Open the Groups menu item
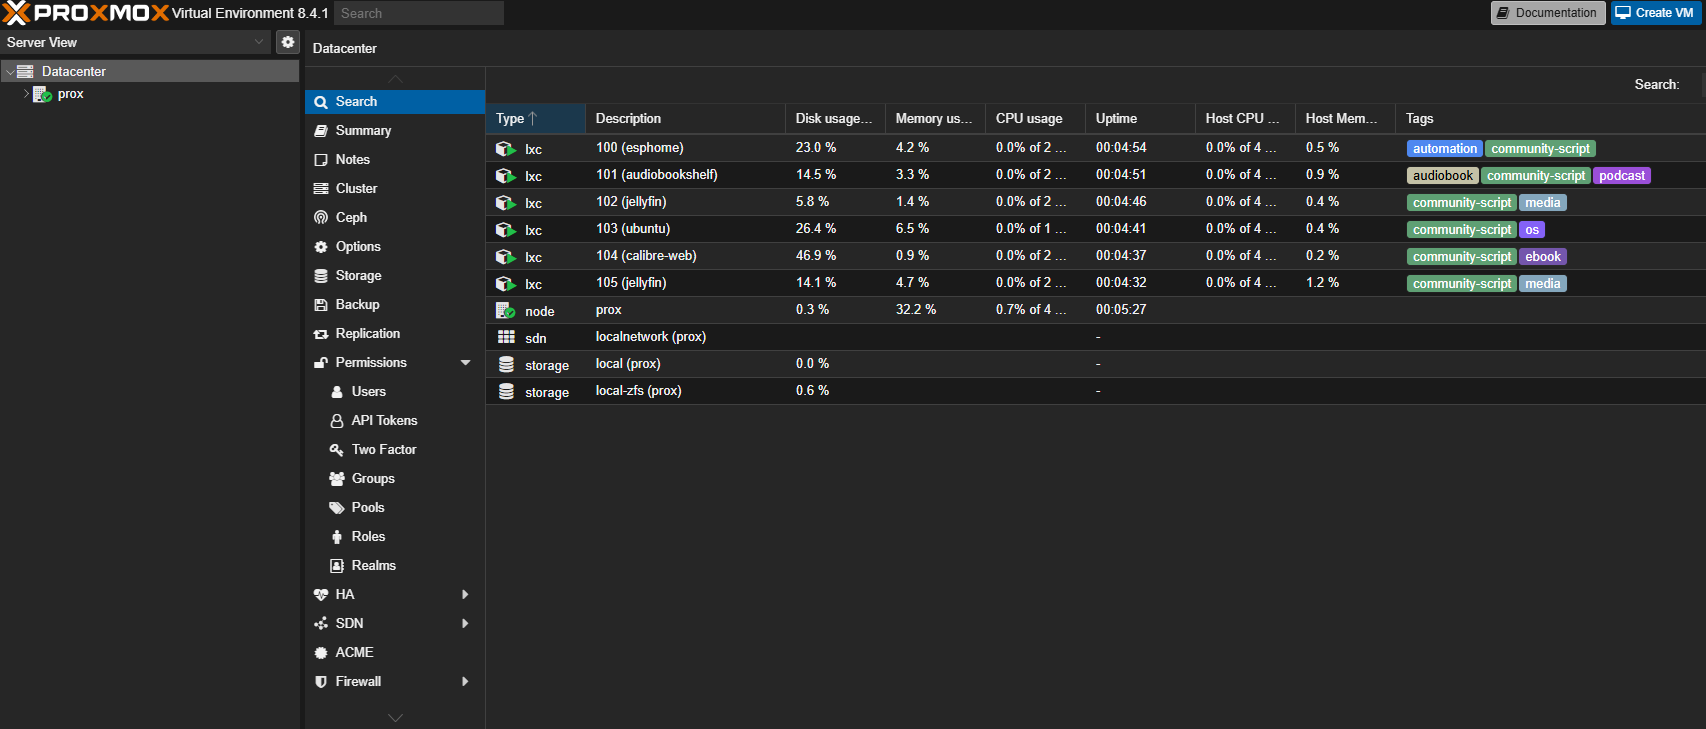1706x729 pixels. coord(395,479)
